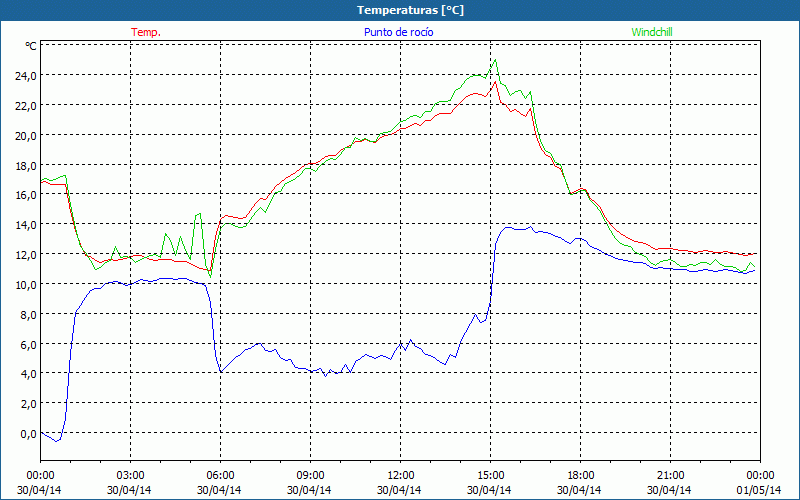This screenshot has height=500, width=800.
Task: Click the Temperaturas [°C] chart title
Action: tap(410, 10)
